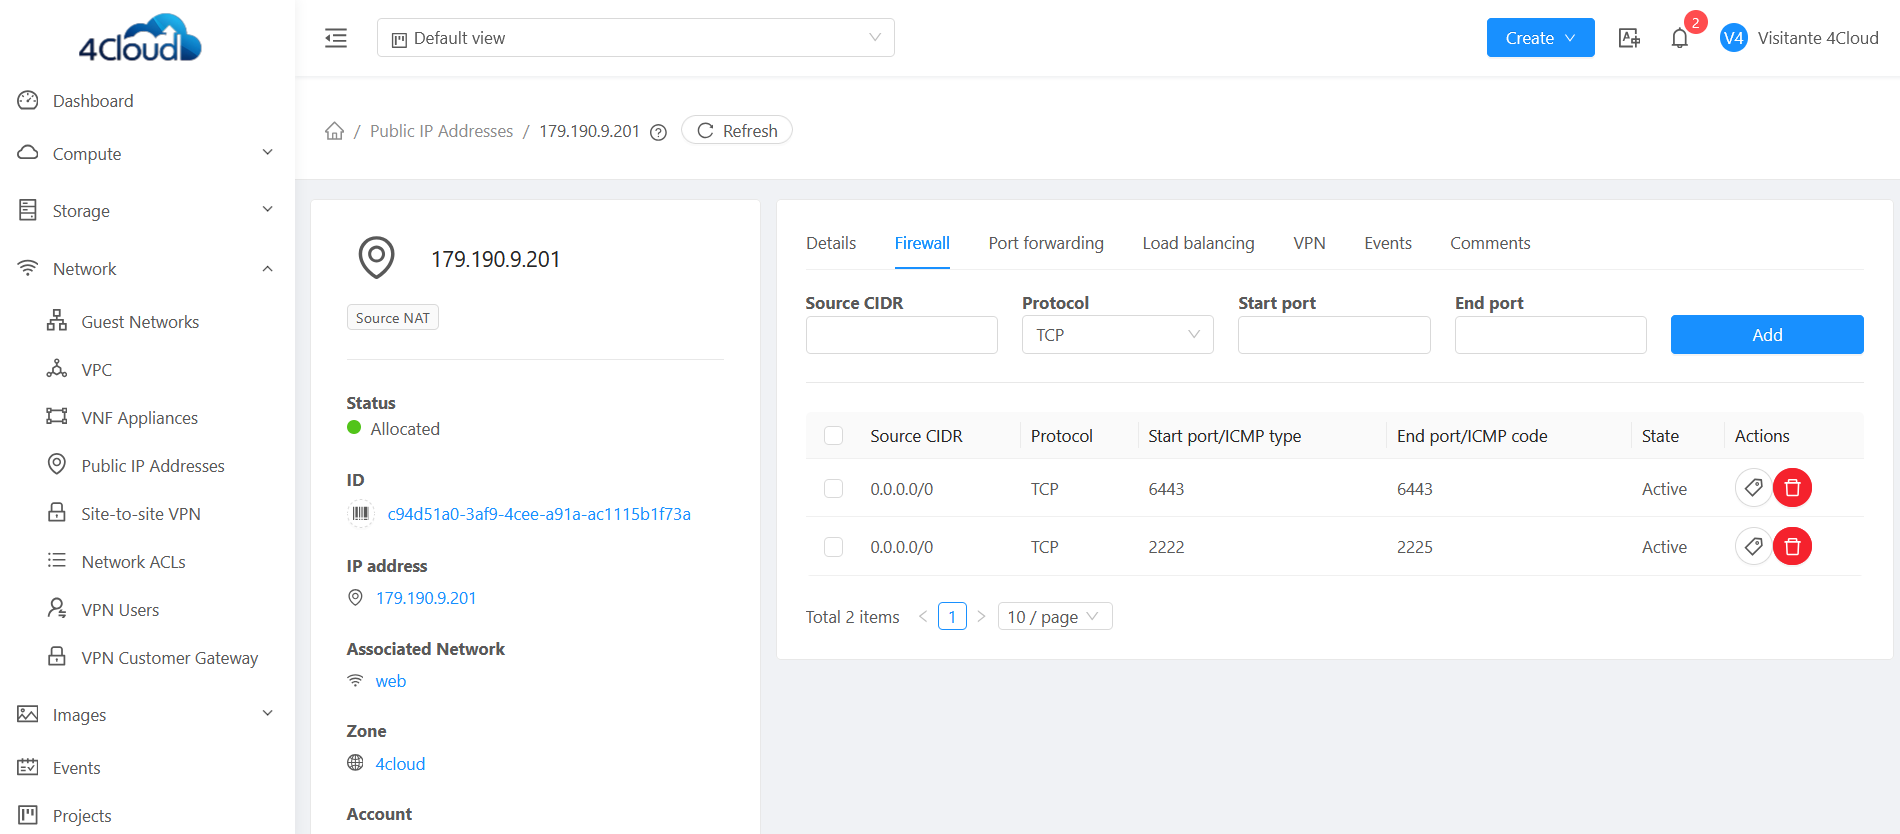
Task: Click the 4Cloud logo
Action: 140,38
